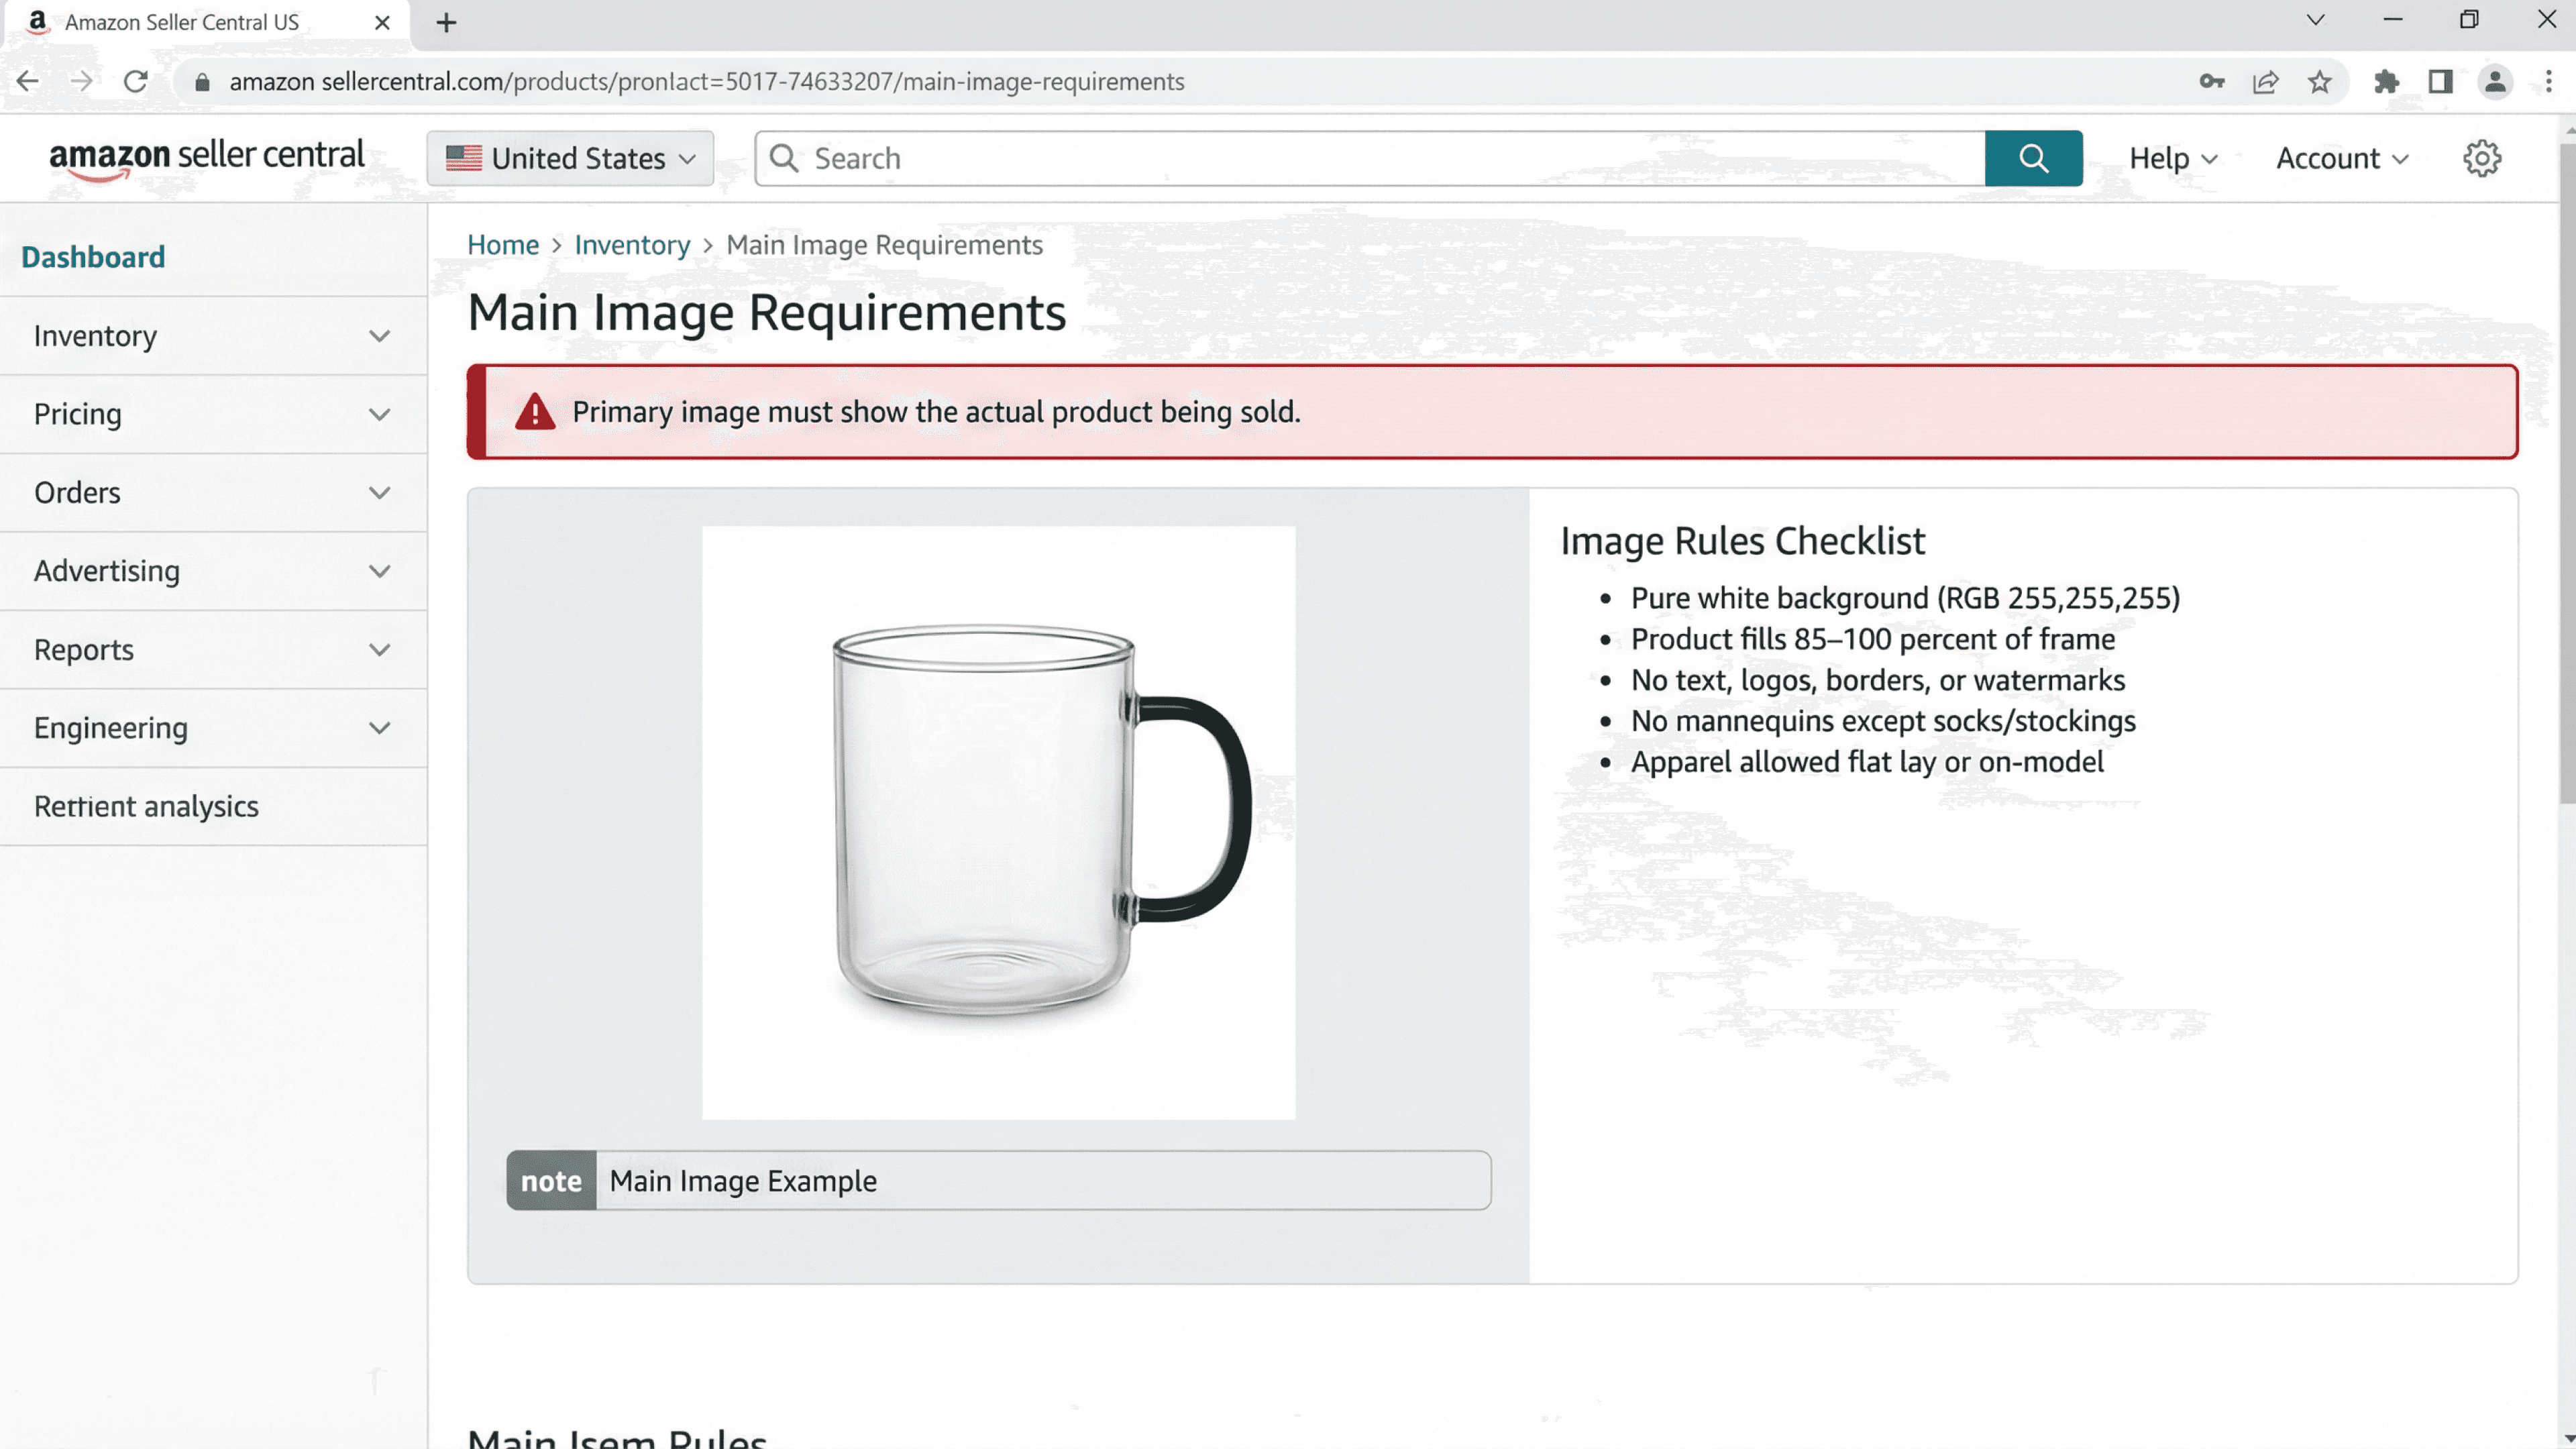2576x1449 pixels.
Task: Click the Amazon Seller Central logo
Action: (x=207, y=158)
